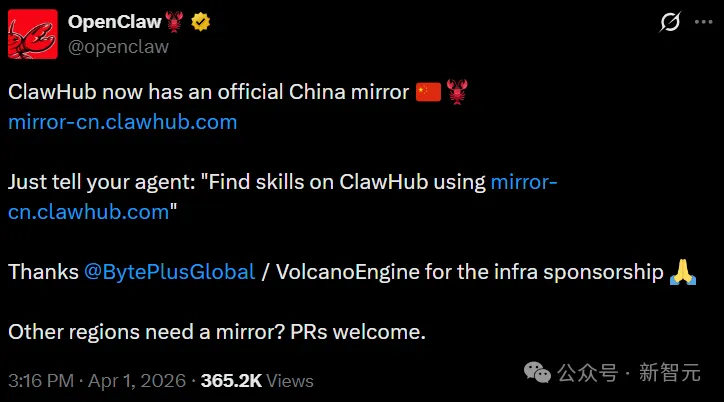Open the Grok slashed-circle icon
Viewport: 724px width, 402px height.
(x=670, y=22)
